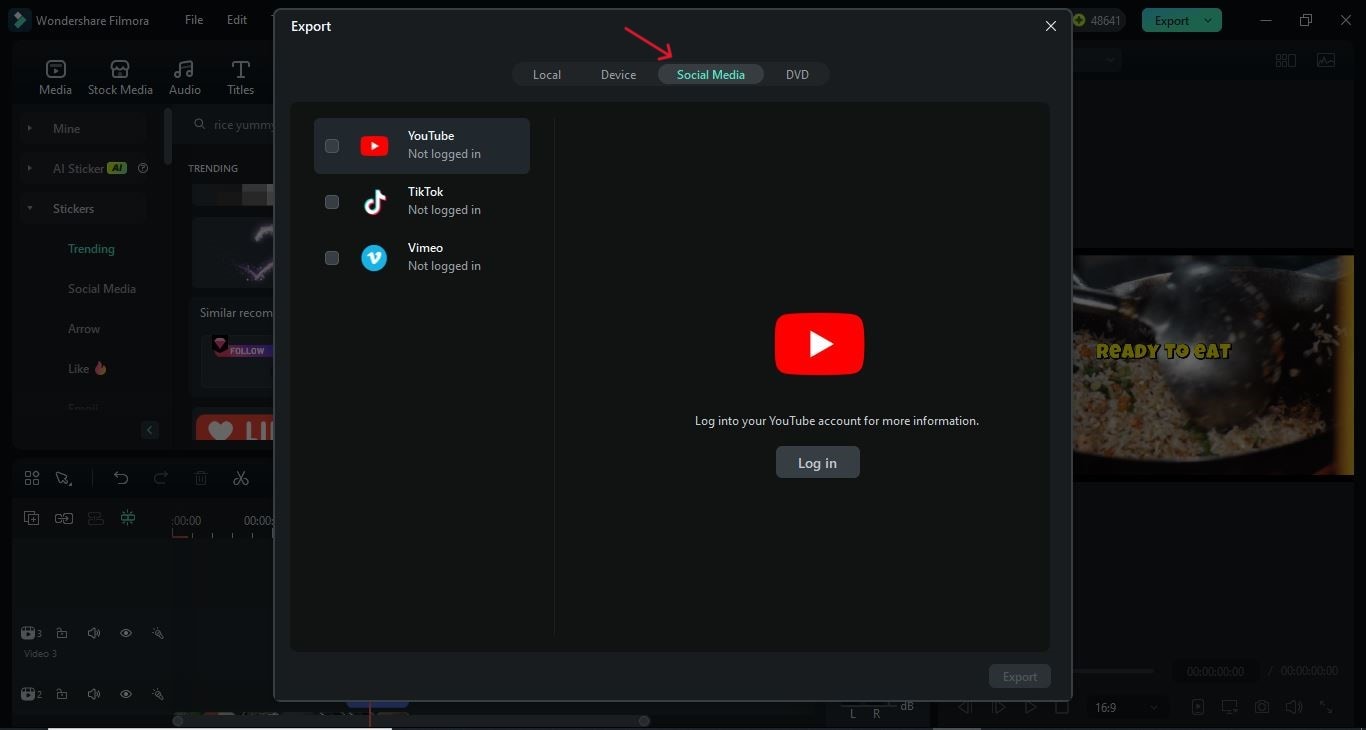Image resolution: width=1366 pixels, height=730 pixels.
Task: Close the Export dialog
Action: (x=1050, y=26)
